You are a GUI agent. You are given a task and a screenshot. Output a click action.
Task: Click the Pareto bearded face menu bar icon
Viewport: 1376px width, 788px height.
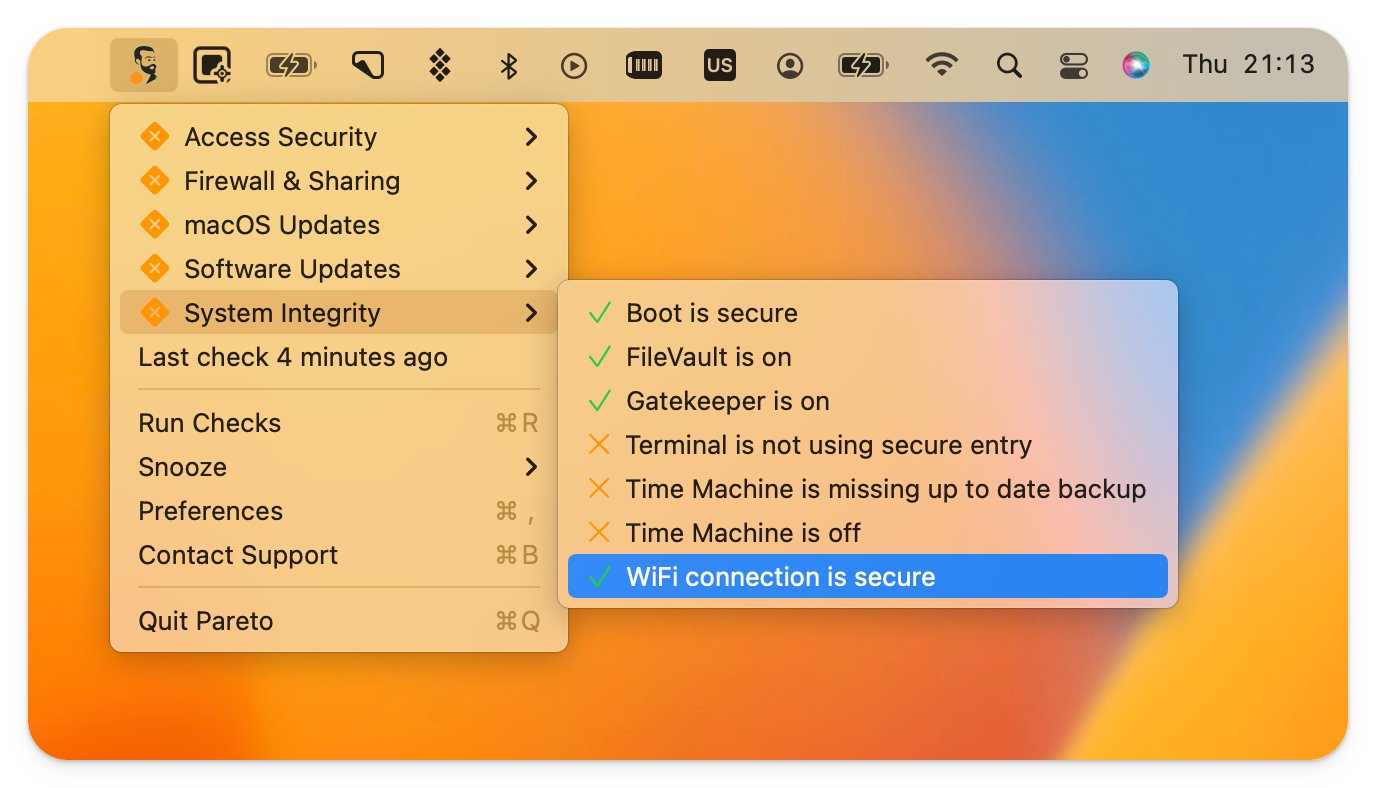pos(144,66)
